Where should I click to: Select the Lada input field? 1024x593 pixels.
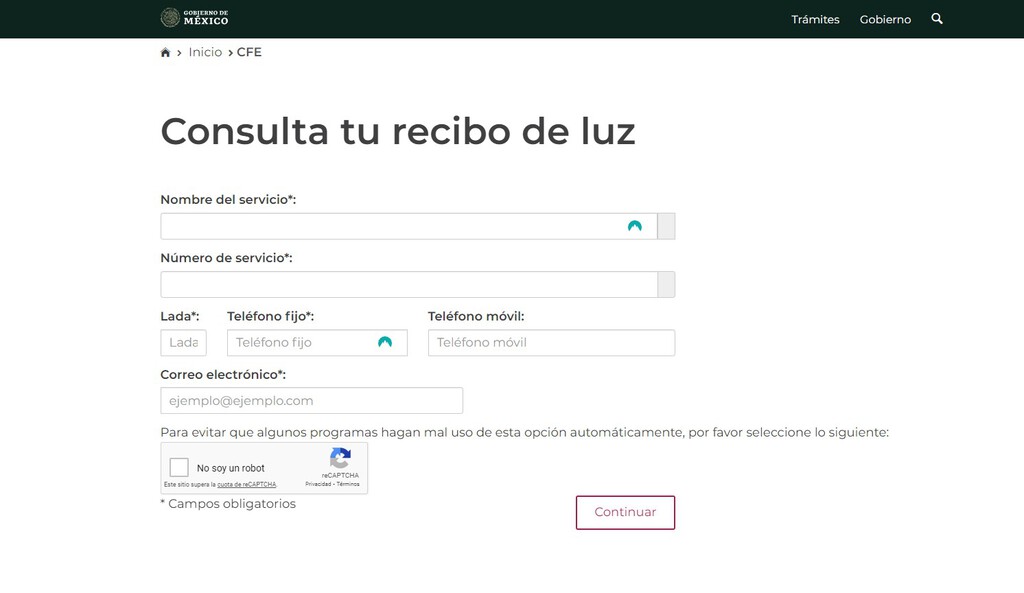pos(182,342)
